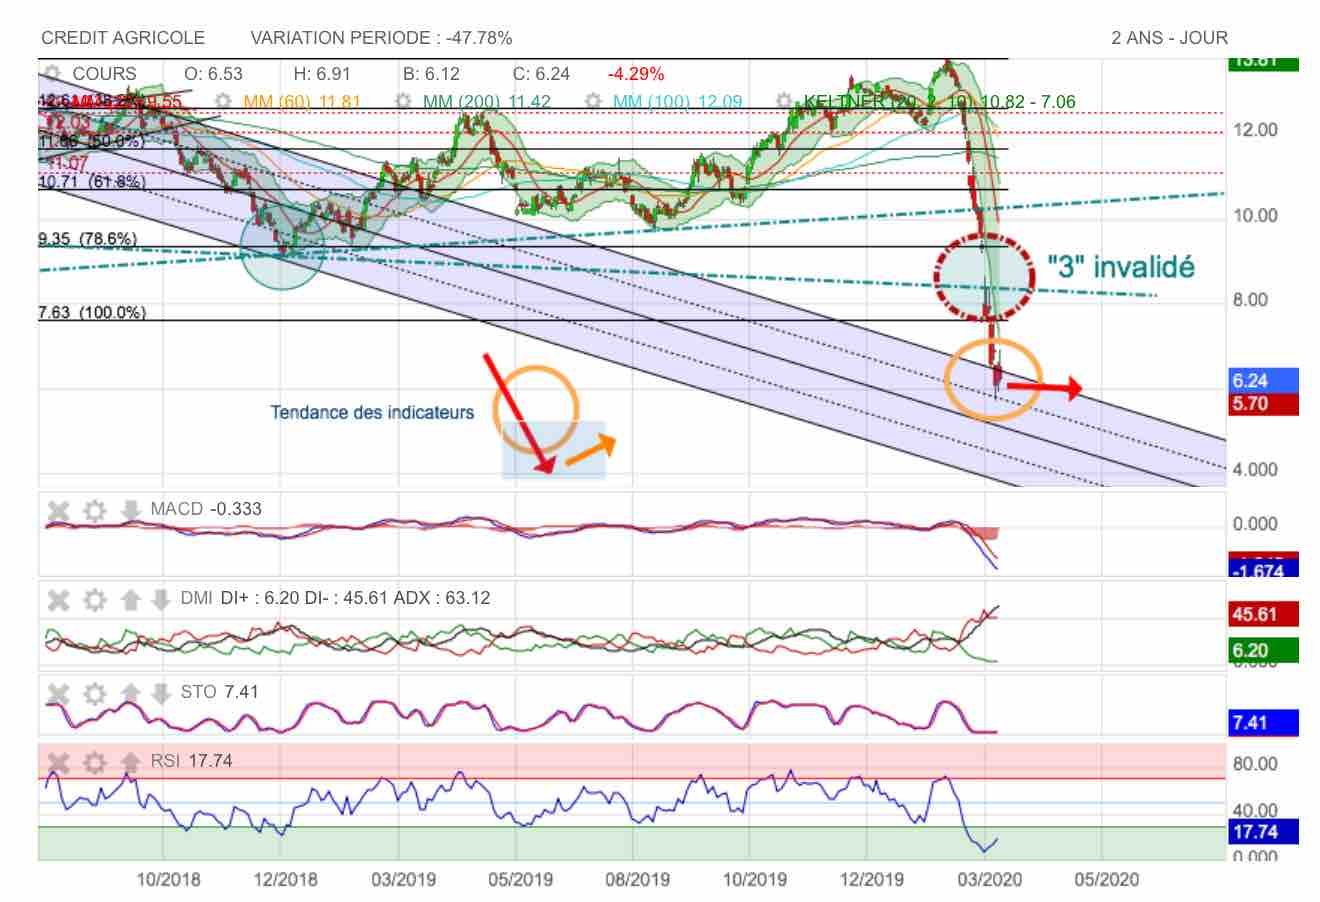
Task: Click the MACD -0.333 label
Action: click(206, 509)
